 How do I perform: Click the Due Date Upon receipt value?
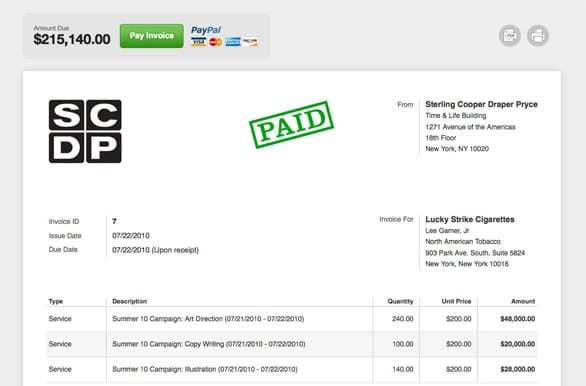click(x=155, y=250)
